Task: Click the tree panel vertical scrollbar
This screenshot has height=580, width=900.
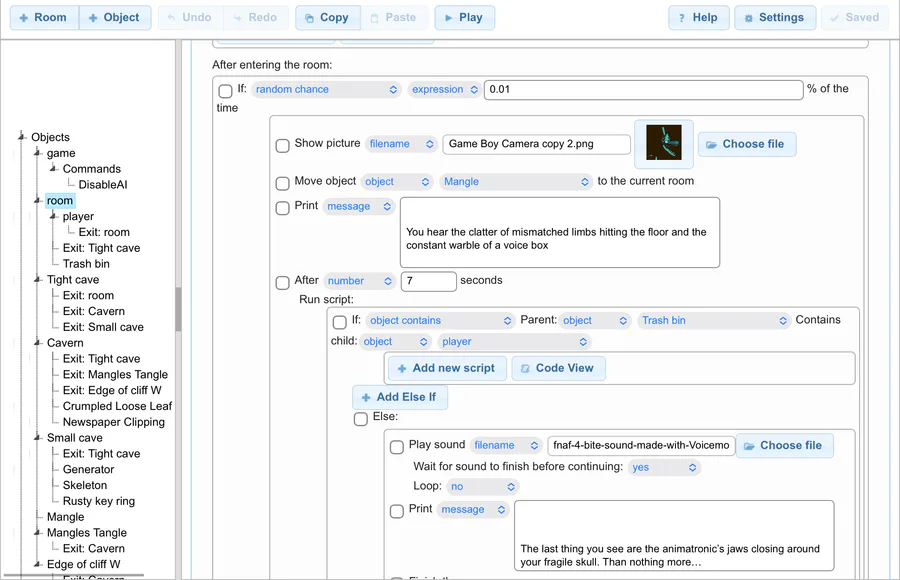Action: 179,309
